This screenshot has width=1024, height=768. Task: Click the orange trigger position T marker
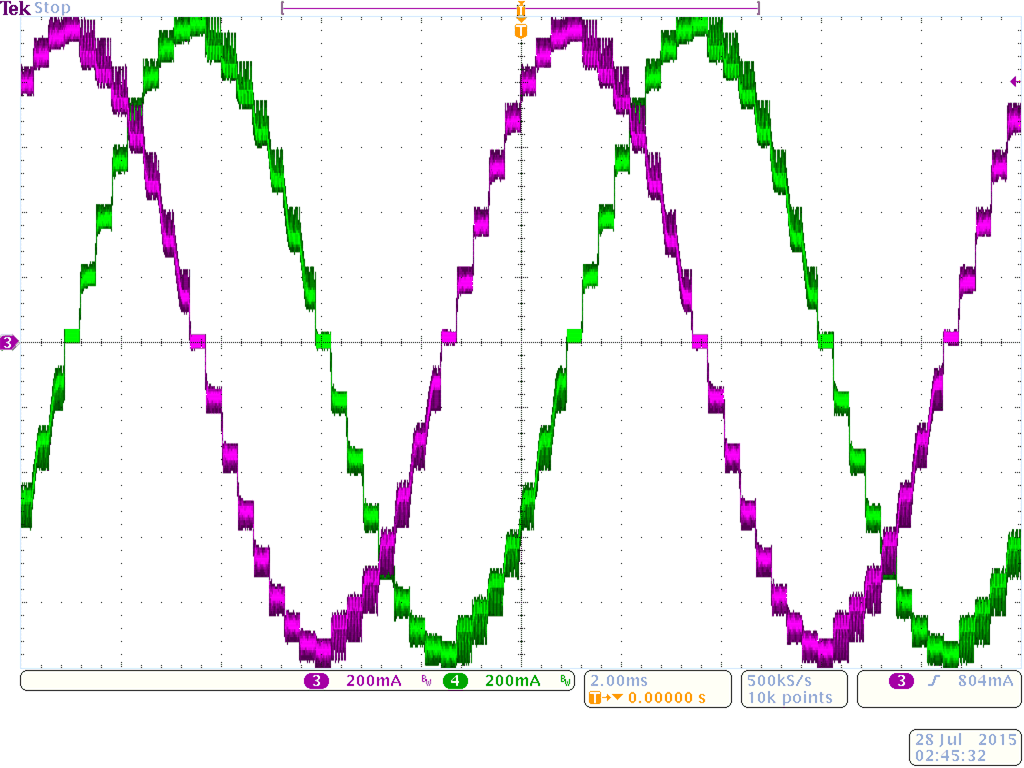[x=519, y=31]
